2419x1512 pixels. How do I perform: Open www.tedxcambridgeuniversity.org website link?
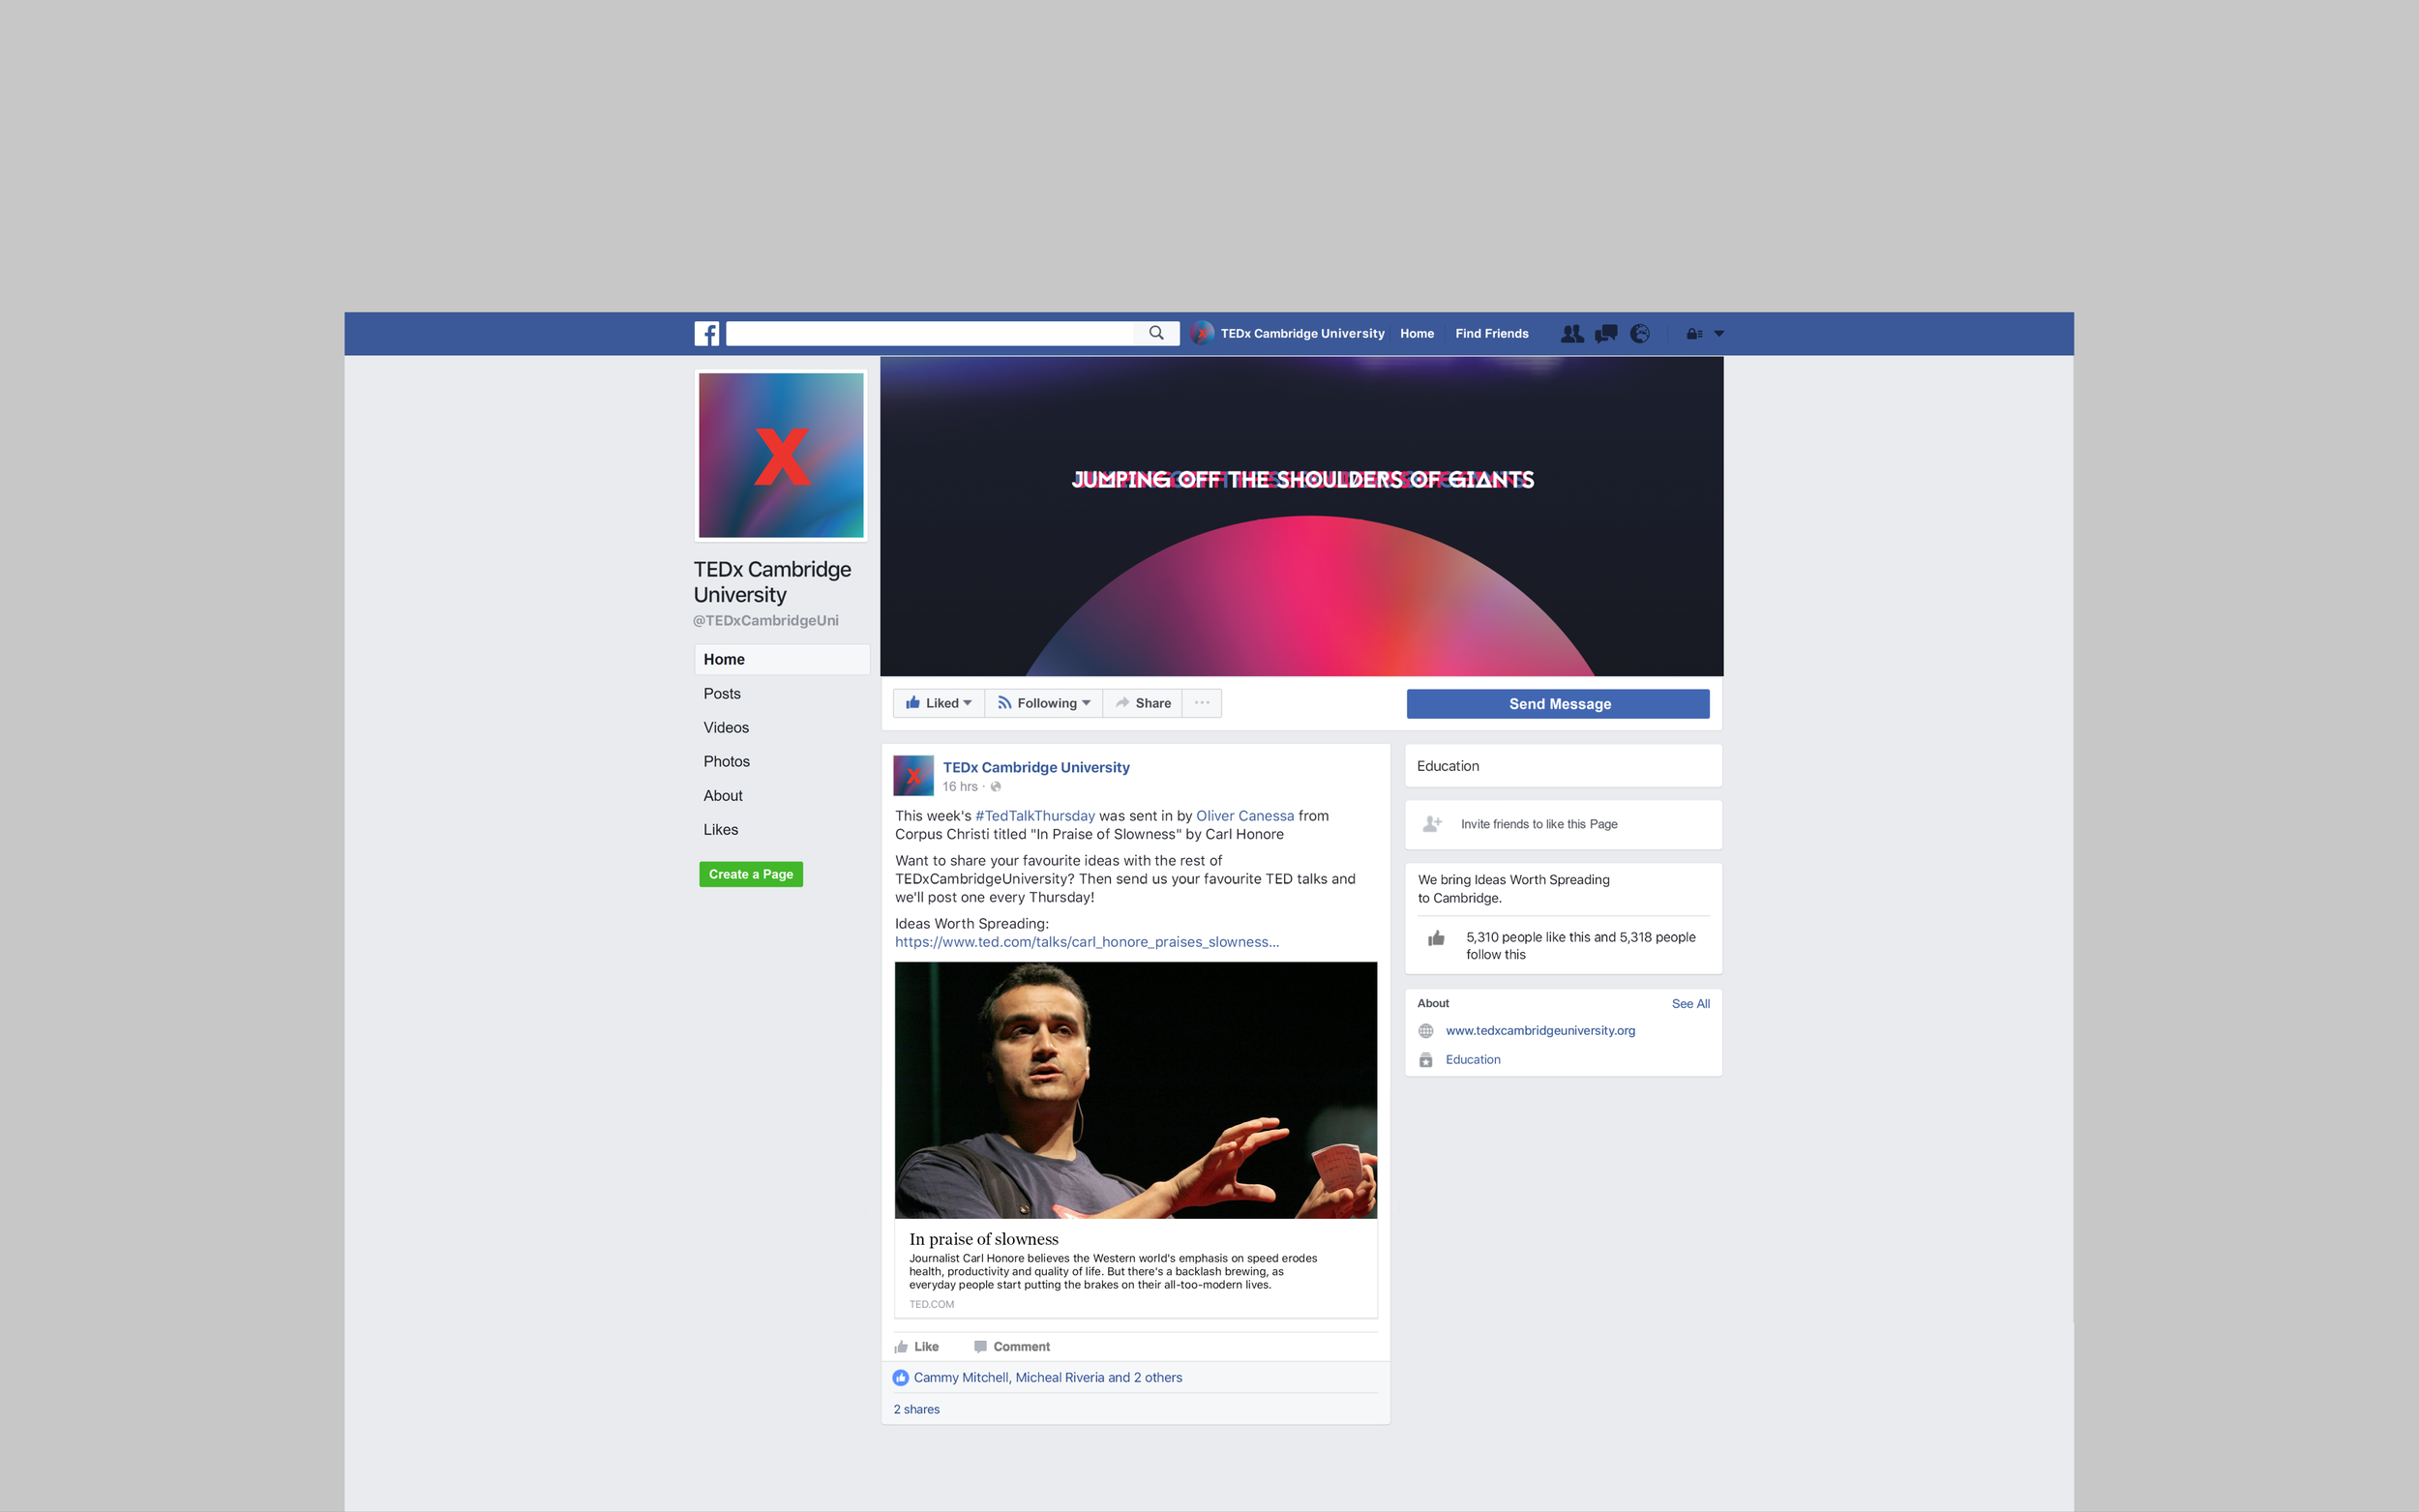tap(1540, 1030)
